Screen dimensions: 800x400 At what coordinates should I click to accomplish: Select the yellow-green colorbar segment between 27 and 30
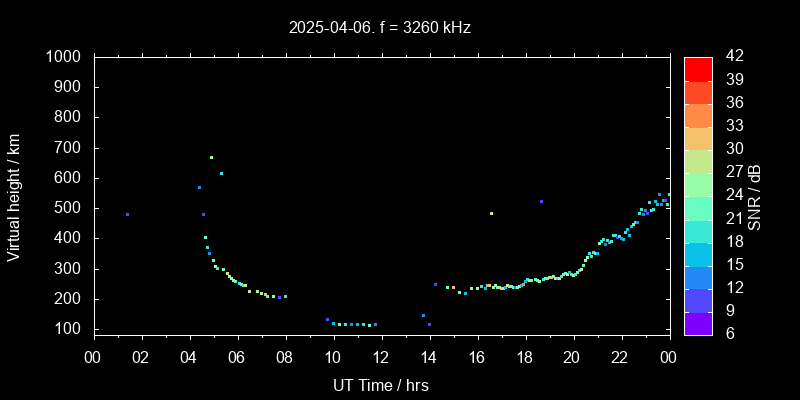point(698,160)
